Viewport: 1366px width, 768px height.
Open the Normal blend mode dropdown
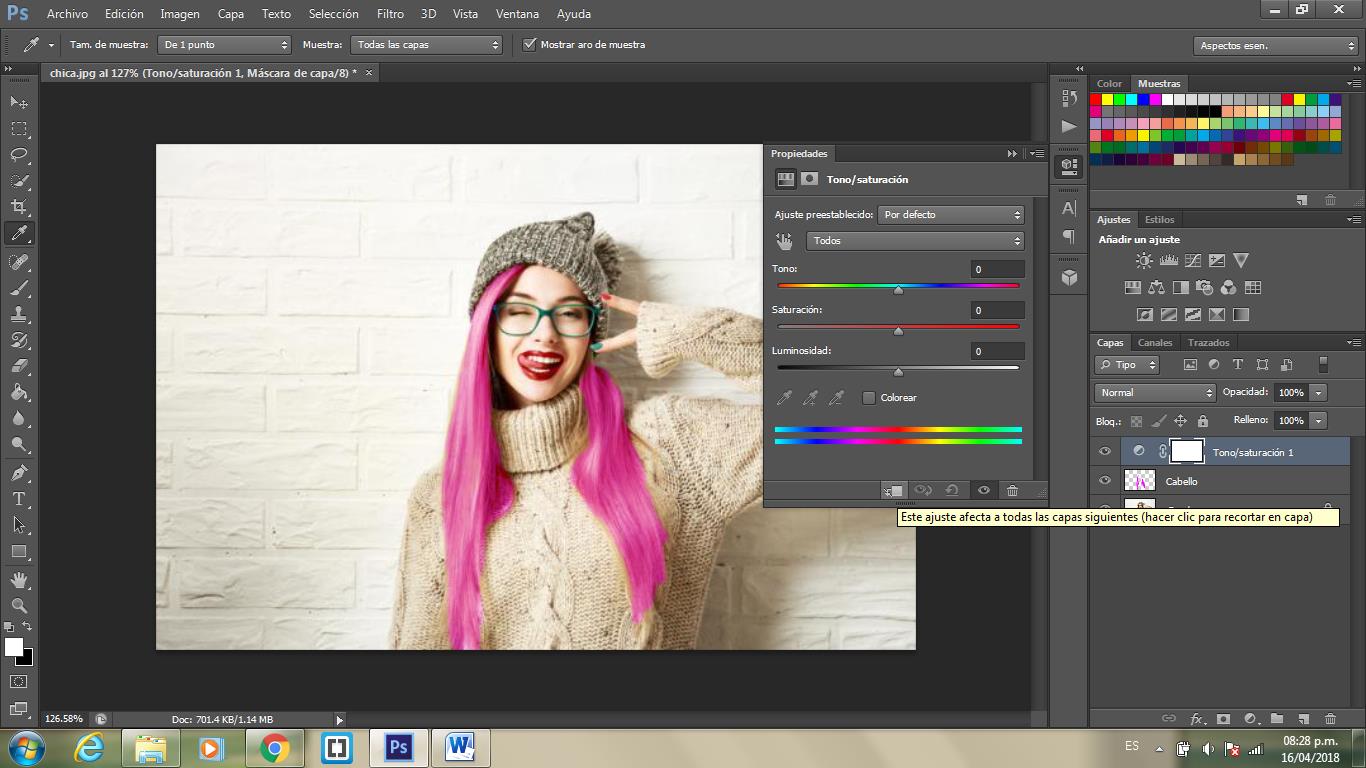pyautogui.click(x=1154, y=393)
